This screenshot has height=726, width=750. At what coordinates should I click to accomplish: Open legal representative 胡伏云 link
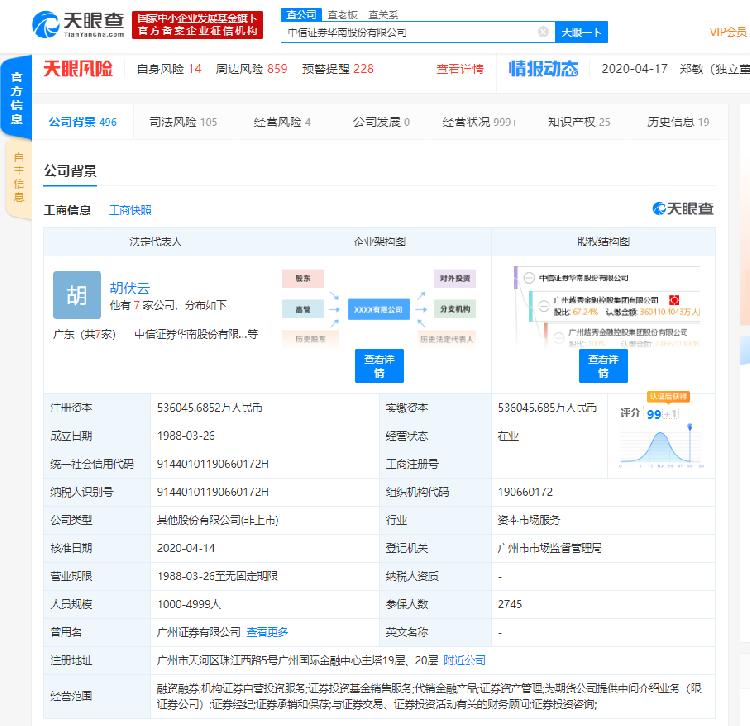pos(130,288)
